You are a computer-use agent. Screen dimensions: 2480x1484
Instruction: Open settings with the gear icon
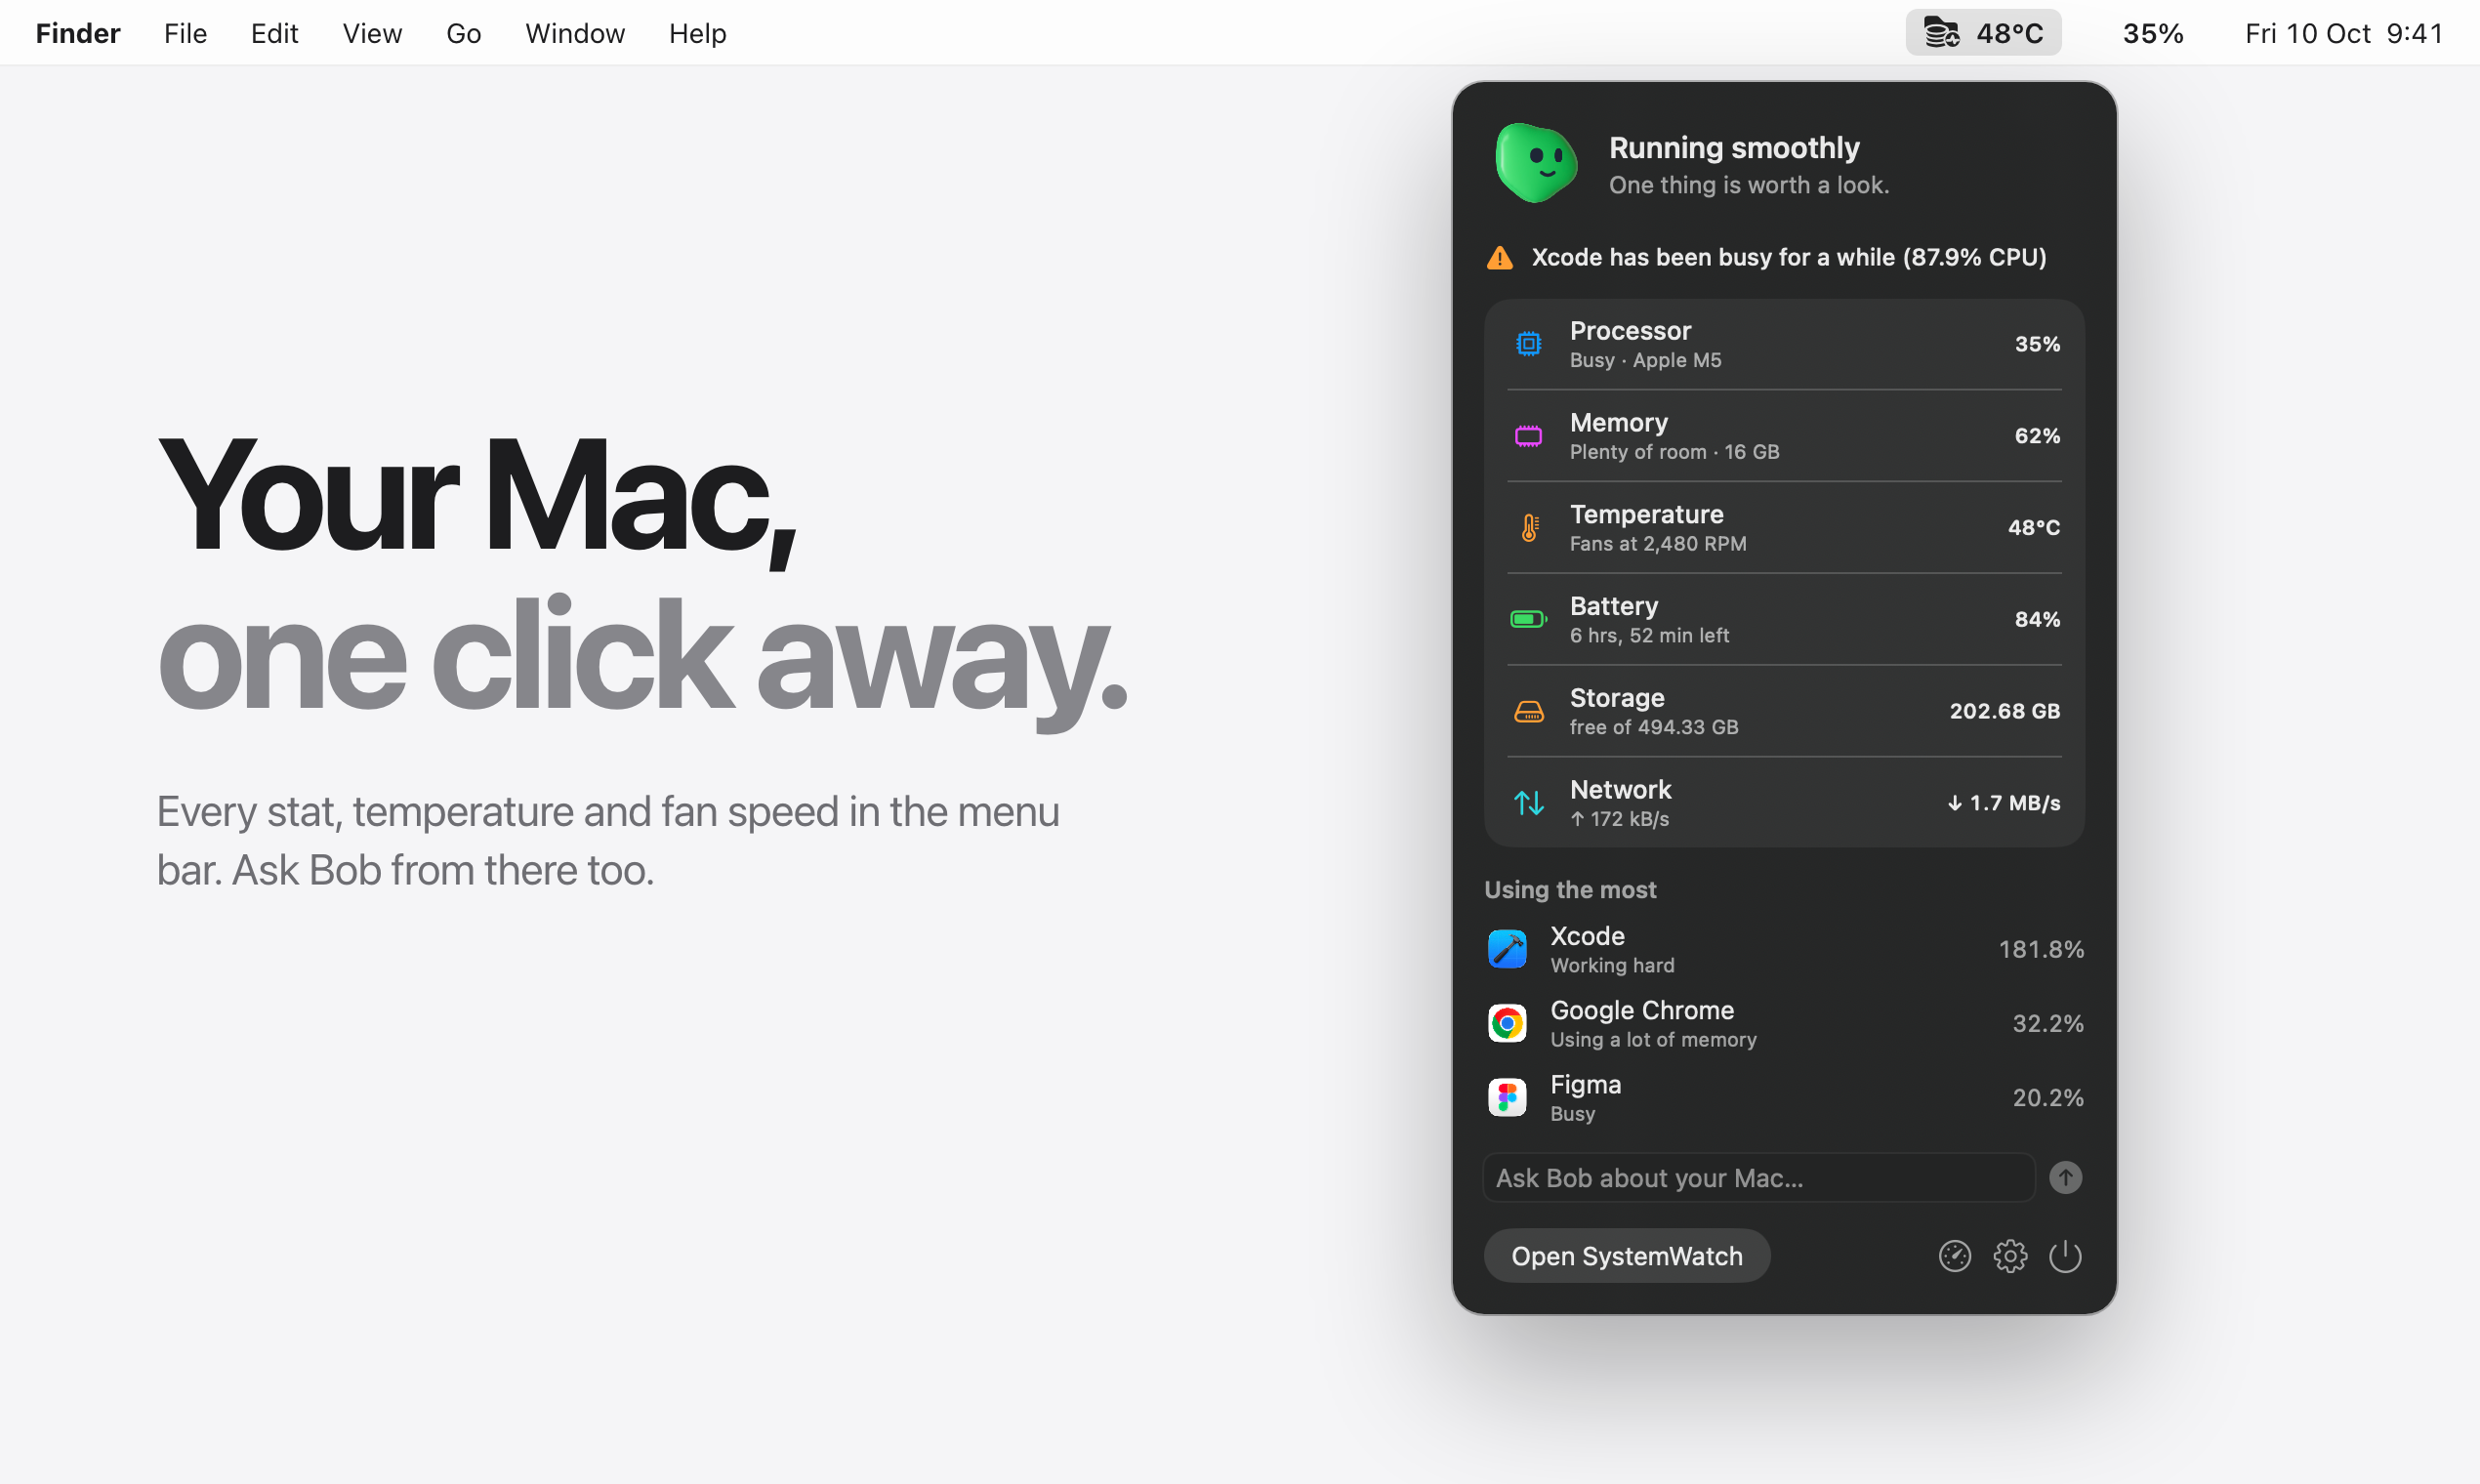(x=2010, y=1256)
